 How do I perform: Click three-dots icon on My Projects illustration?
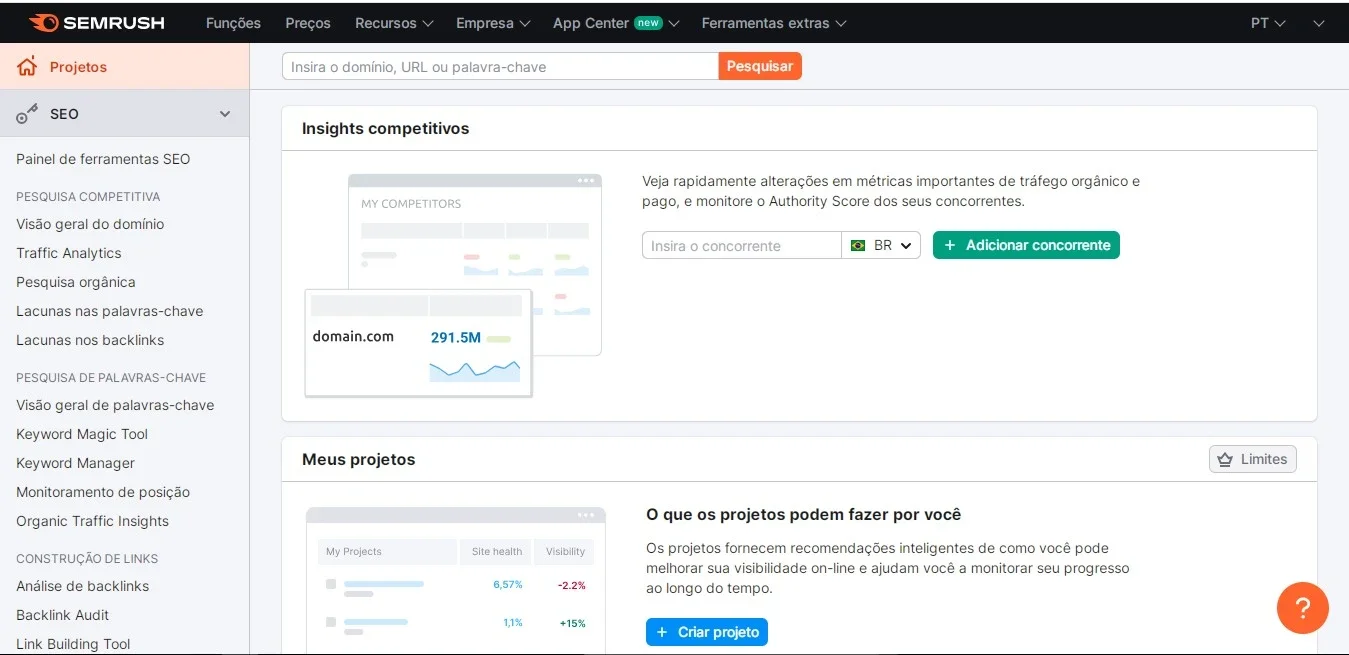[x=587, y=515]
